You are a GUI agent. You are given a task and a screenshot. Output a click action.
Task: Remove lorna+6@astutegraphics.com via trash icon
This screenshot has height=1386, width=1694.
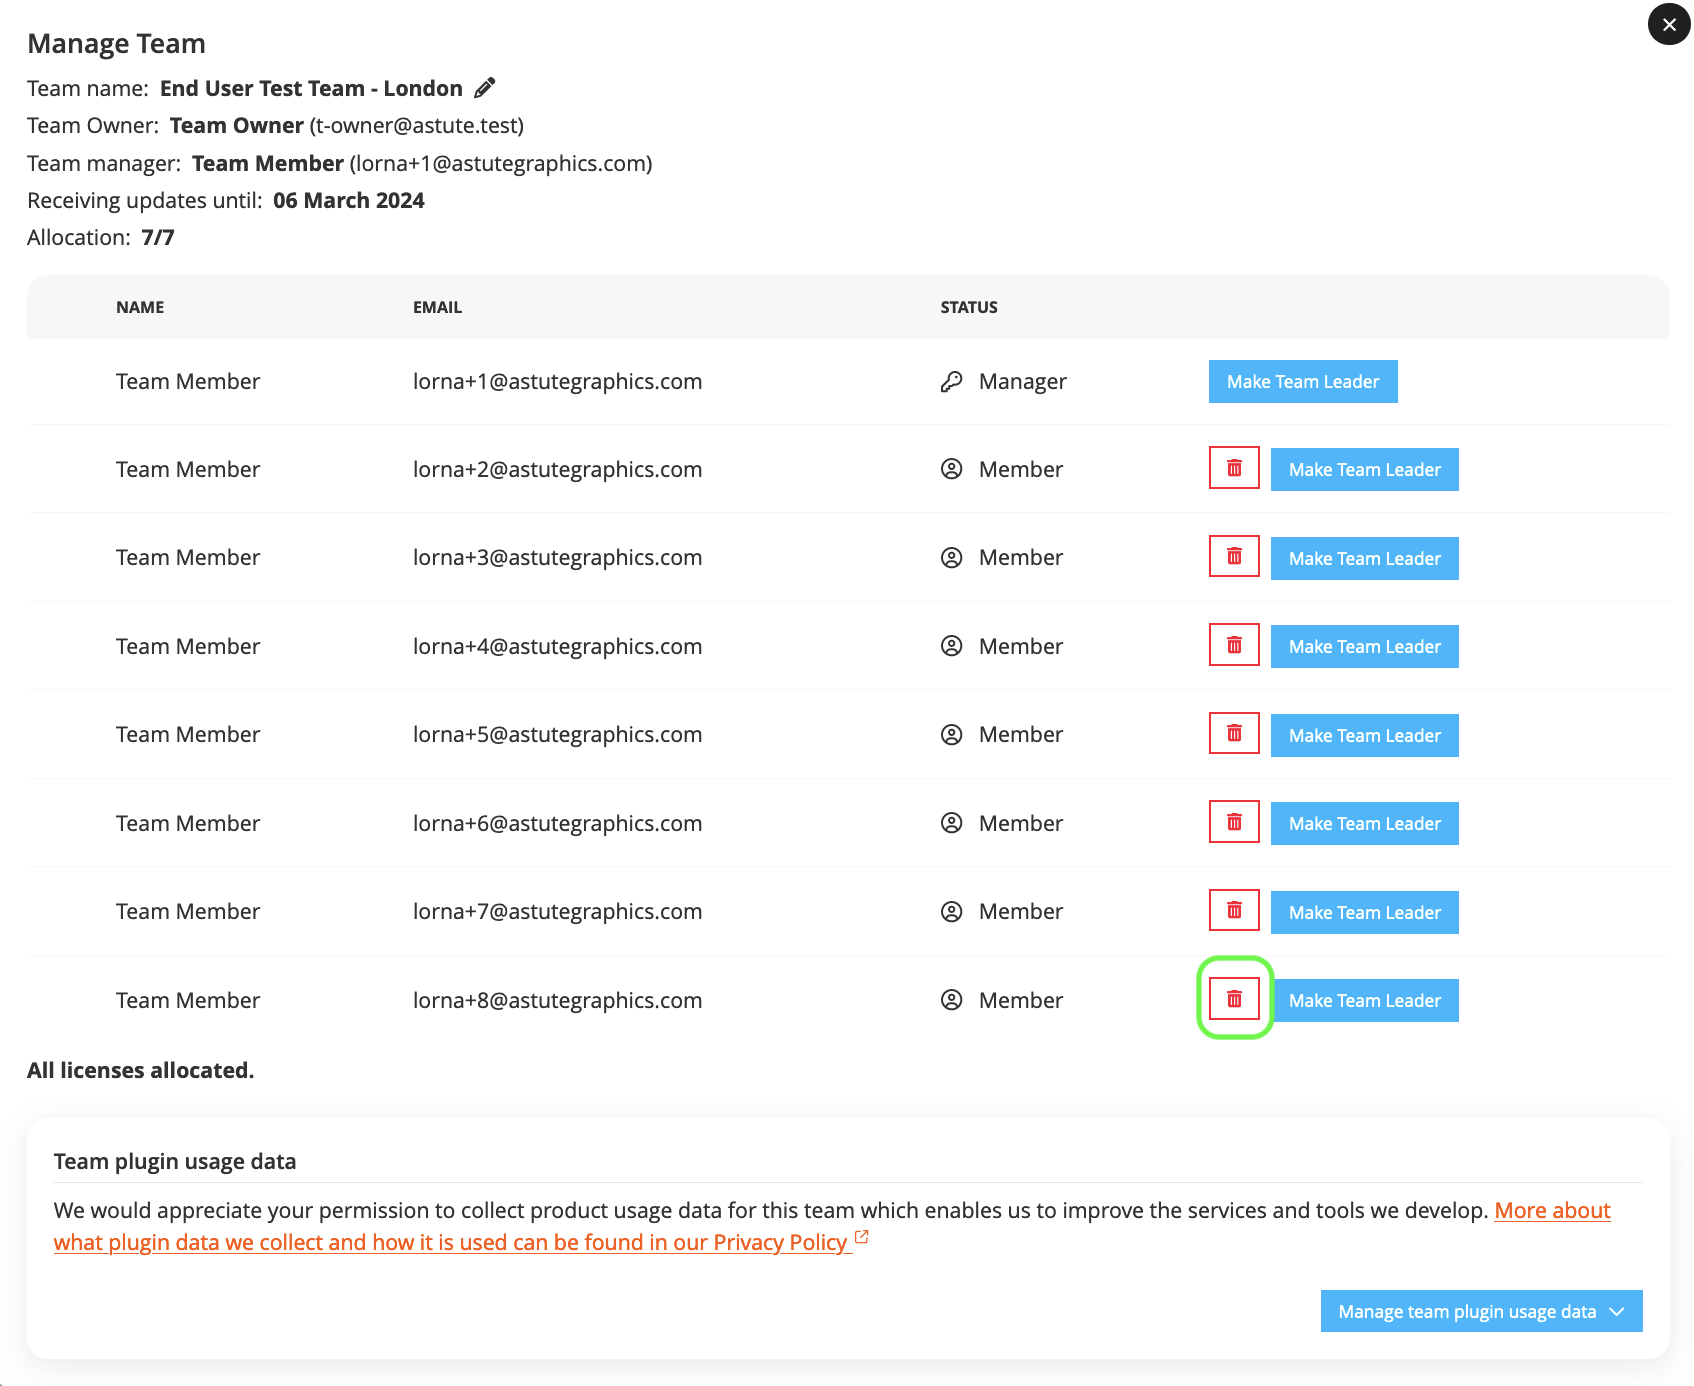click(x=1234, y=823)
